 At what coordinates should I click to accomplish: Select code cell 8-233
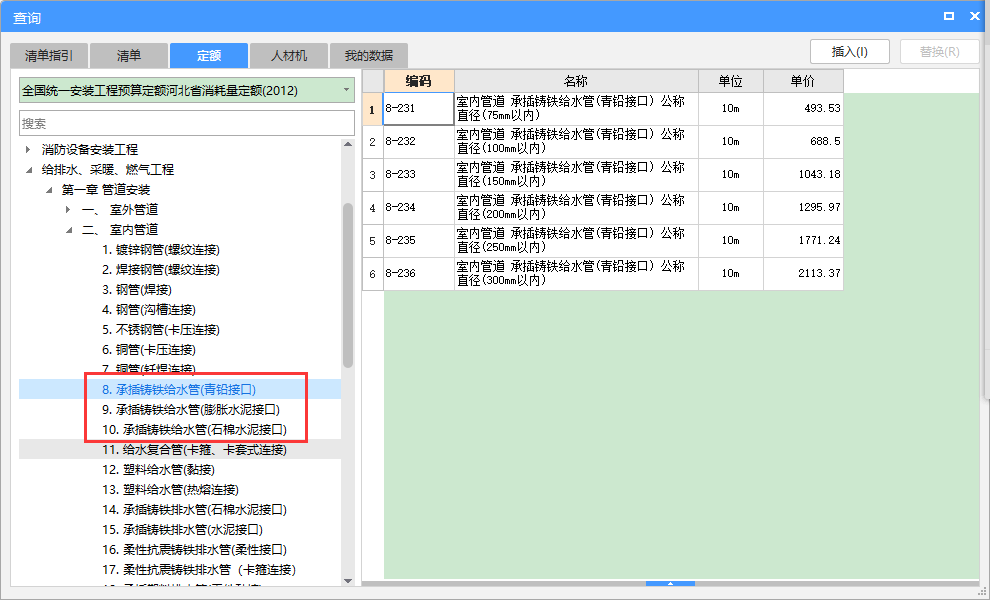point(419,175)
